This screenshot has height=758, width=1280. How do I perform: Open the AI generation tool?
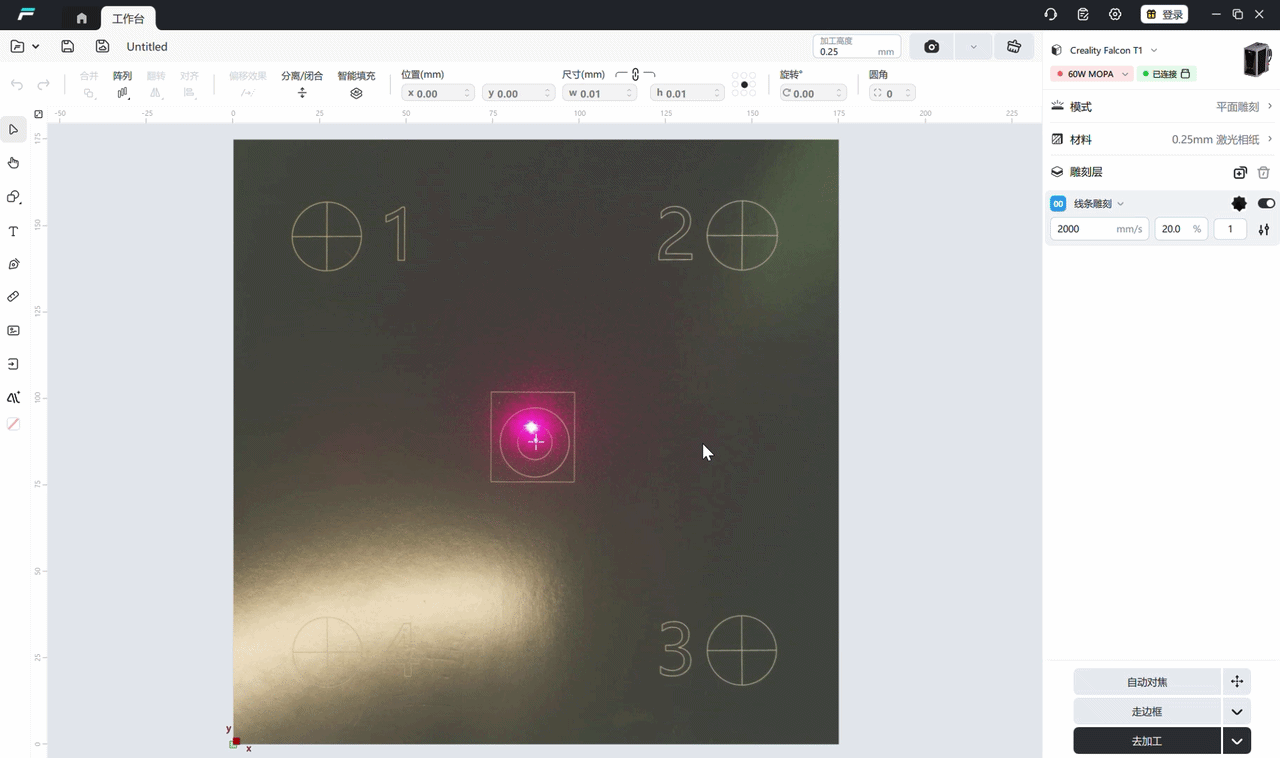pyautogui.click(x=14, y=397)
